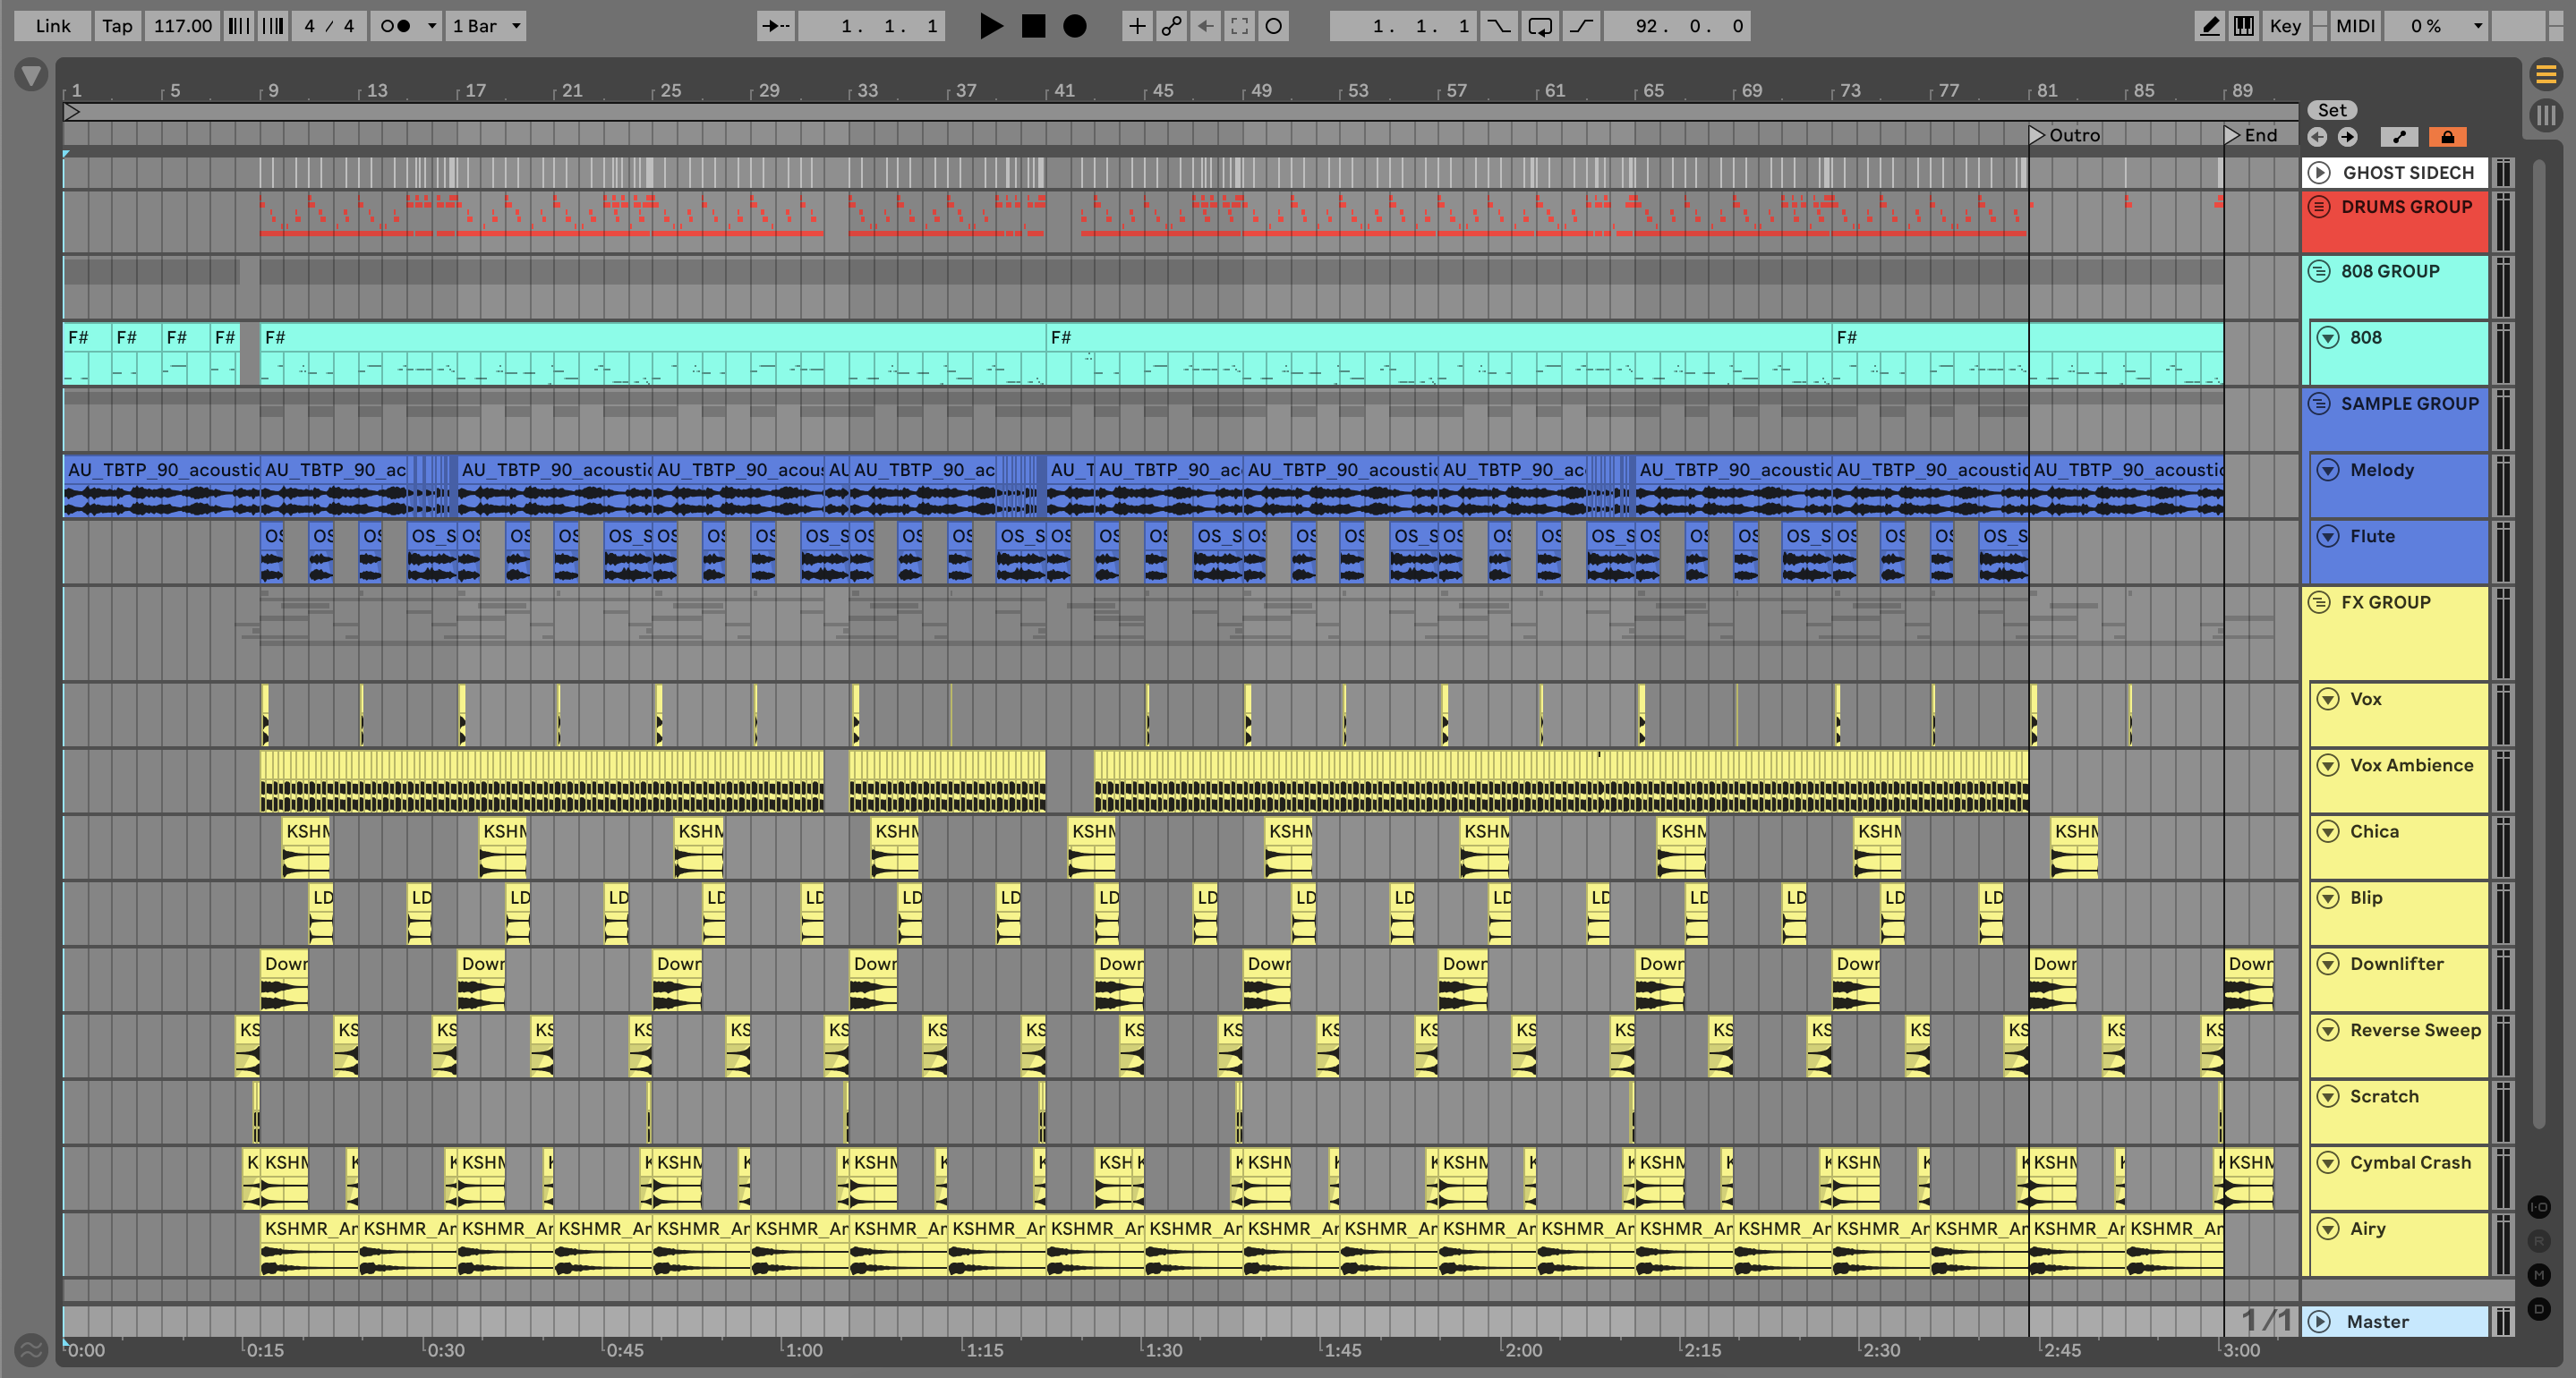Click the 117.00 tempo field
Viewport: 2576px width, 1378px height.
(182, 26)
